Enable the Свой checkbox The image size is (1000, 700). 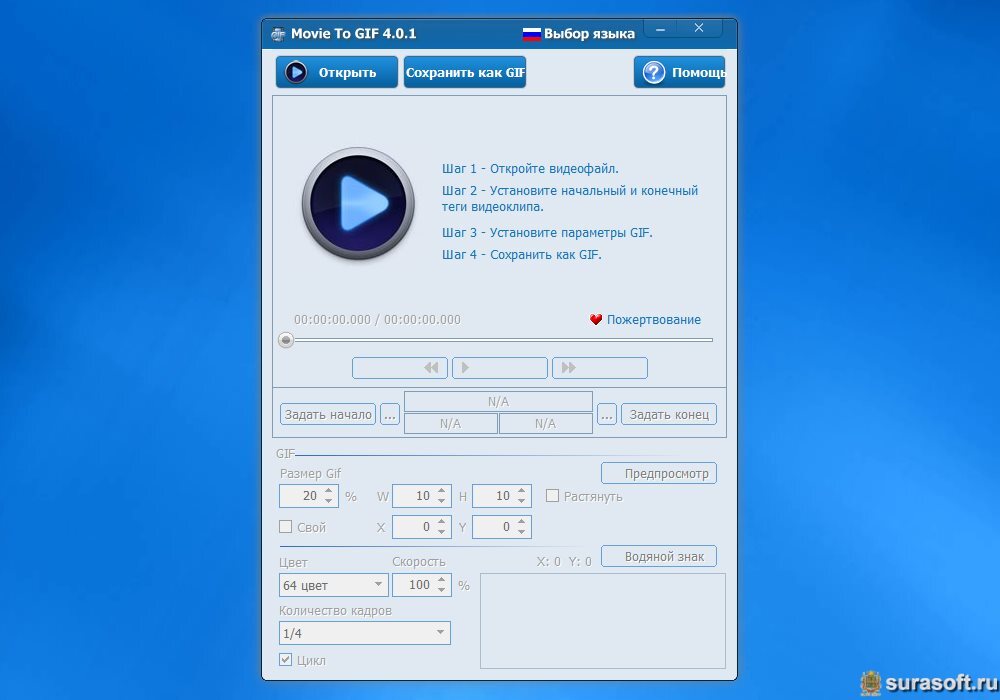tap(286, 527)
